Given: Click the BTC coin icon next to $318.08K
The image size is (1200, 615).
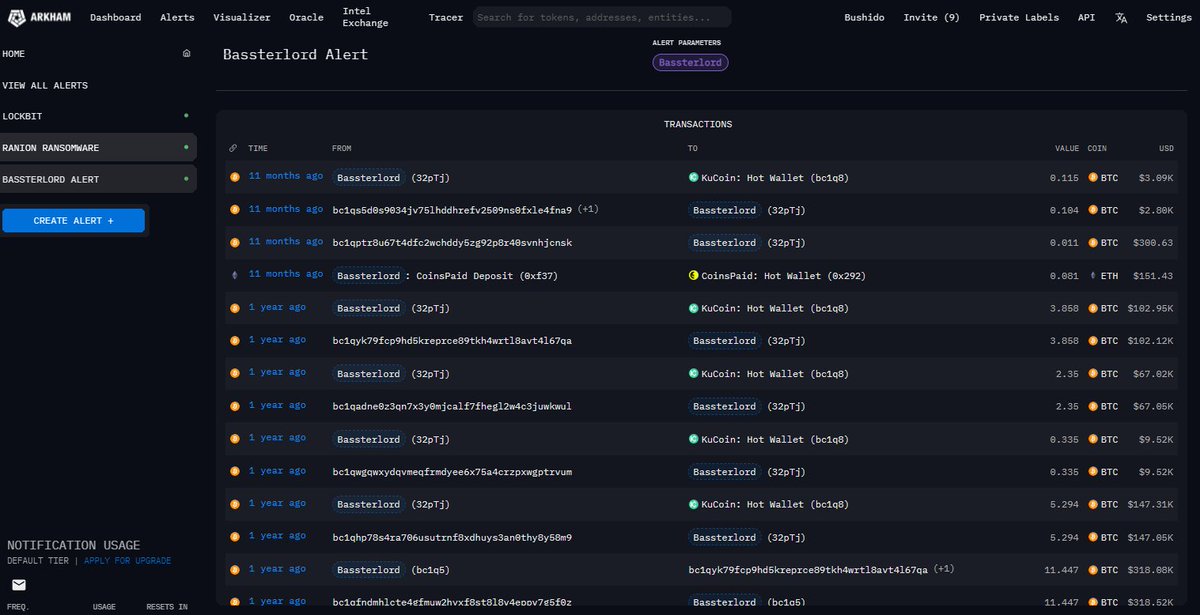Looking at the screenshot, I should 1093,569.
